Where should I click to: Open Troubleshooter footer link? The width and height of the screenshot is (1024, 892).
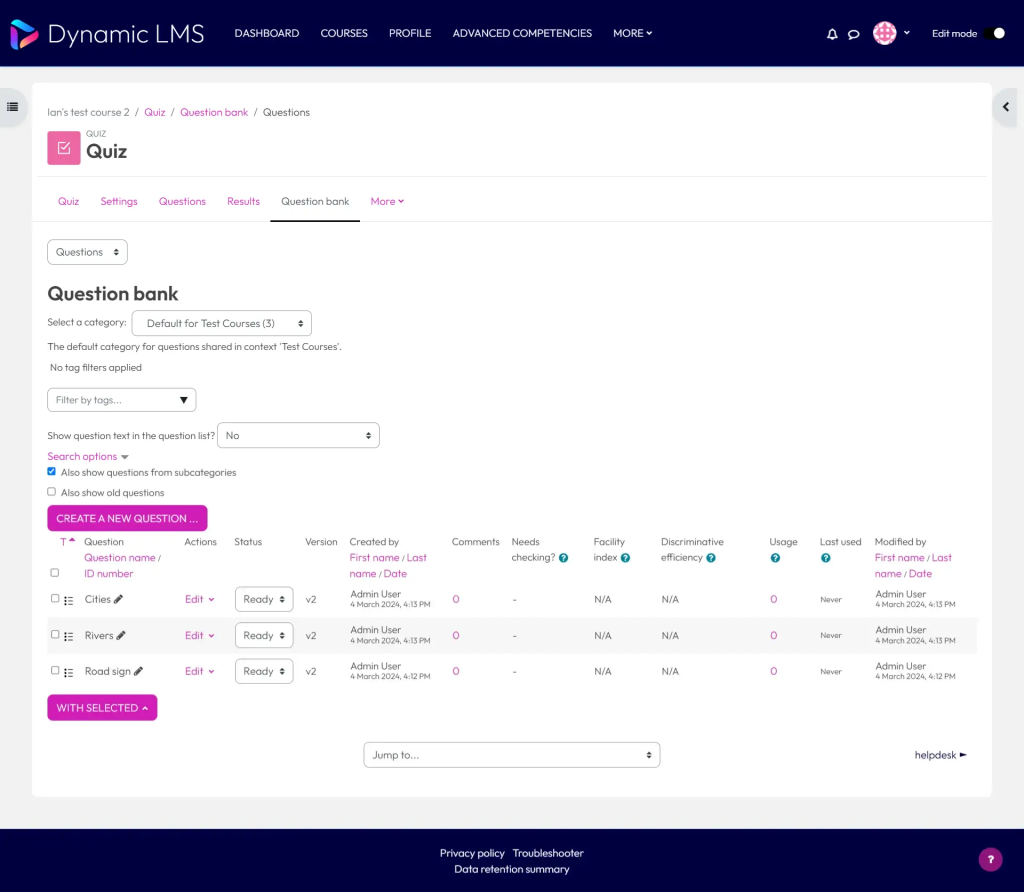click(x=548, y=853)
